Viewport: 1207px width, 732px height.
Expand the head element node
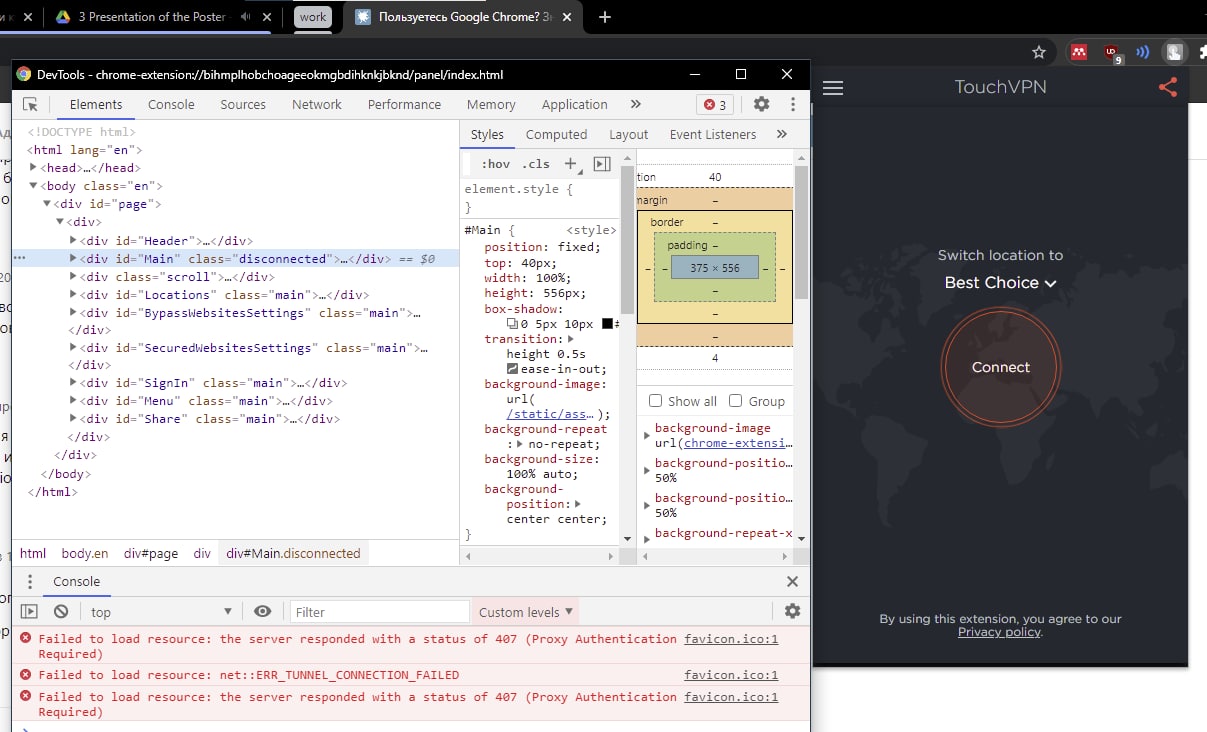(34, 168)
